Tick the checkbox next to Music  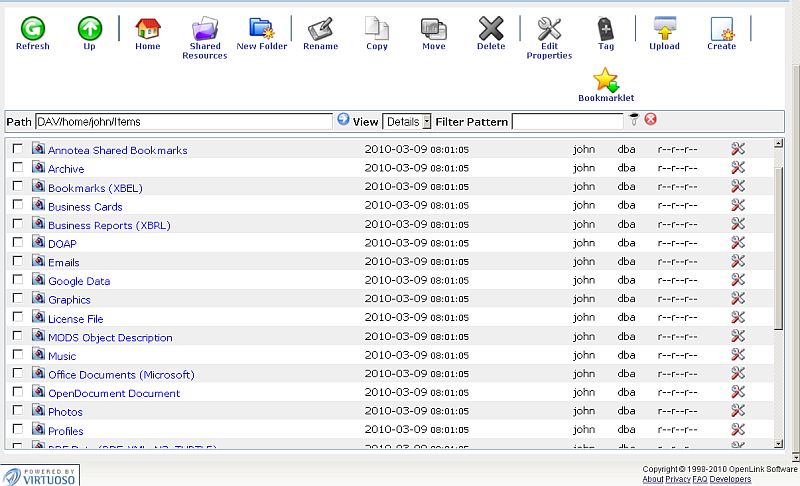tap(17, 355)
